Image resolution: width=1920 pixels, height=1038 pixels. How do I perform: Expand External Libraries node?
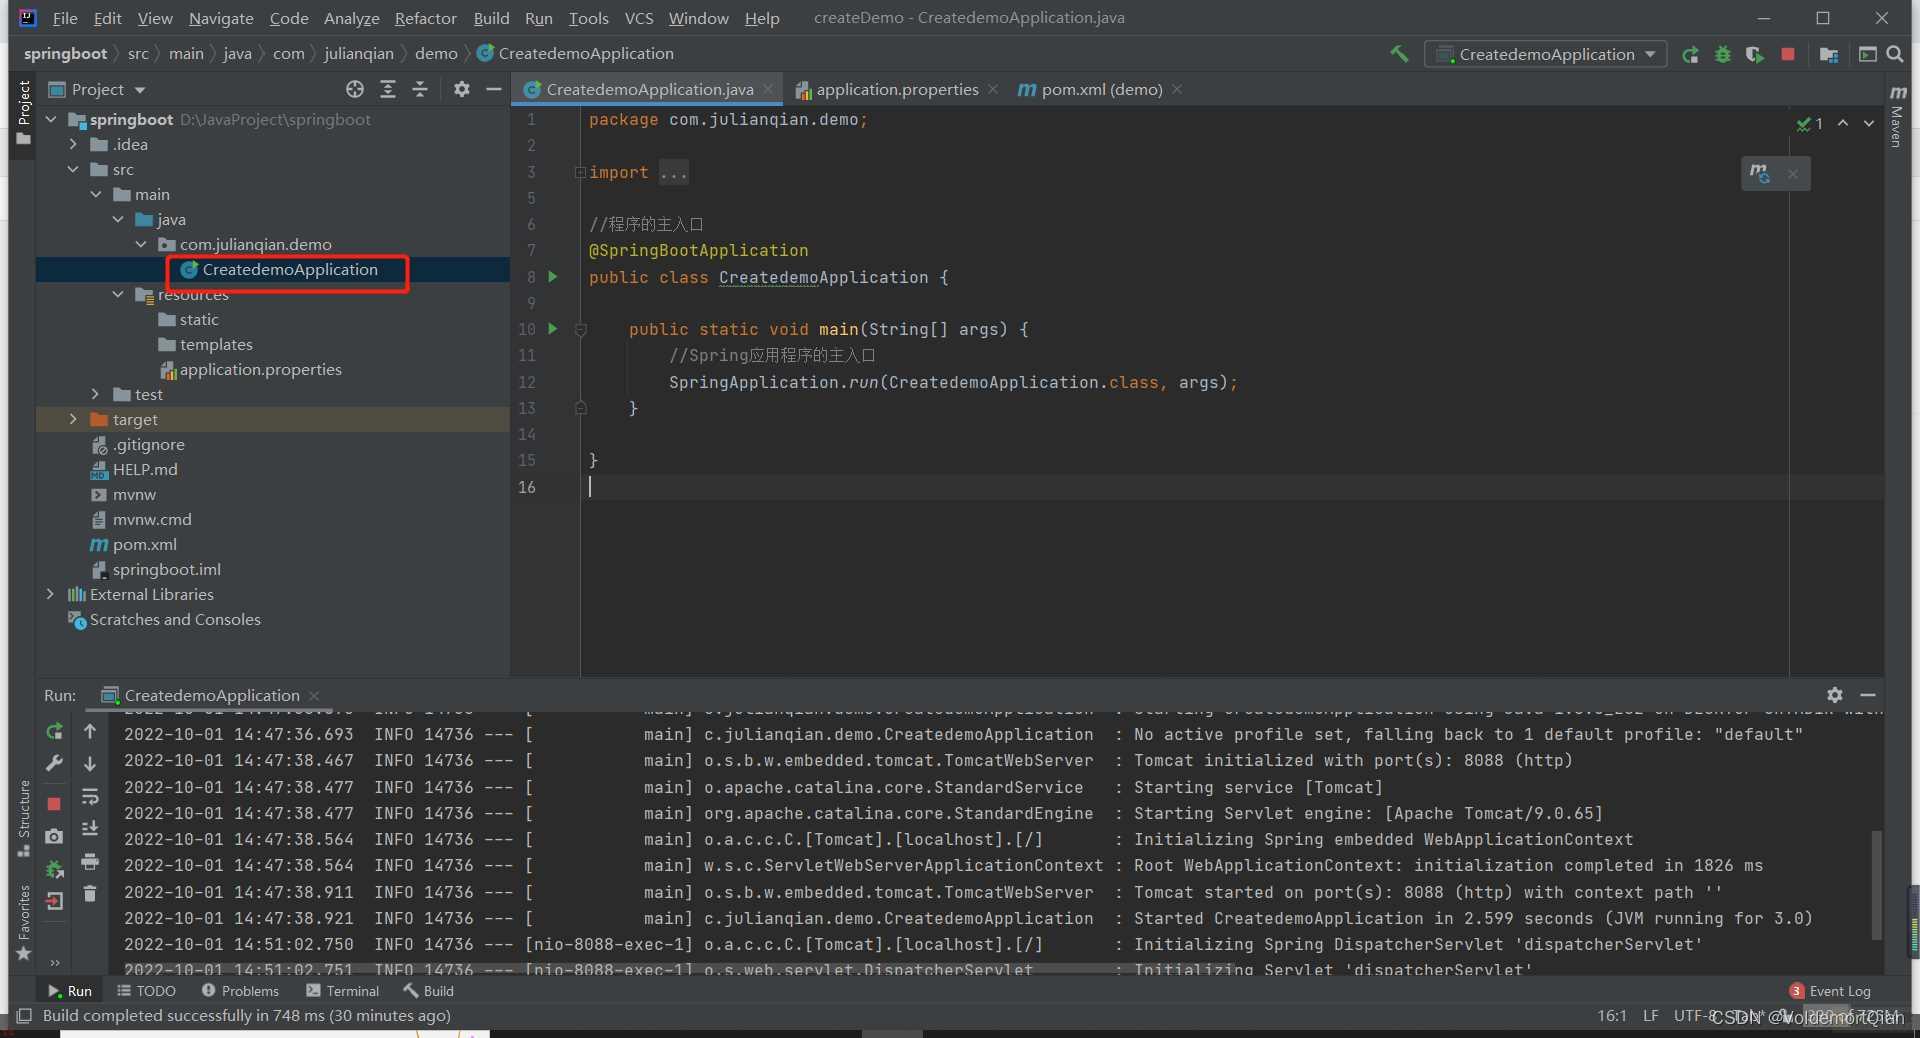[51, 594]
